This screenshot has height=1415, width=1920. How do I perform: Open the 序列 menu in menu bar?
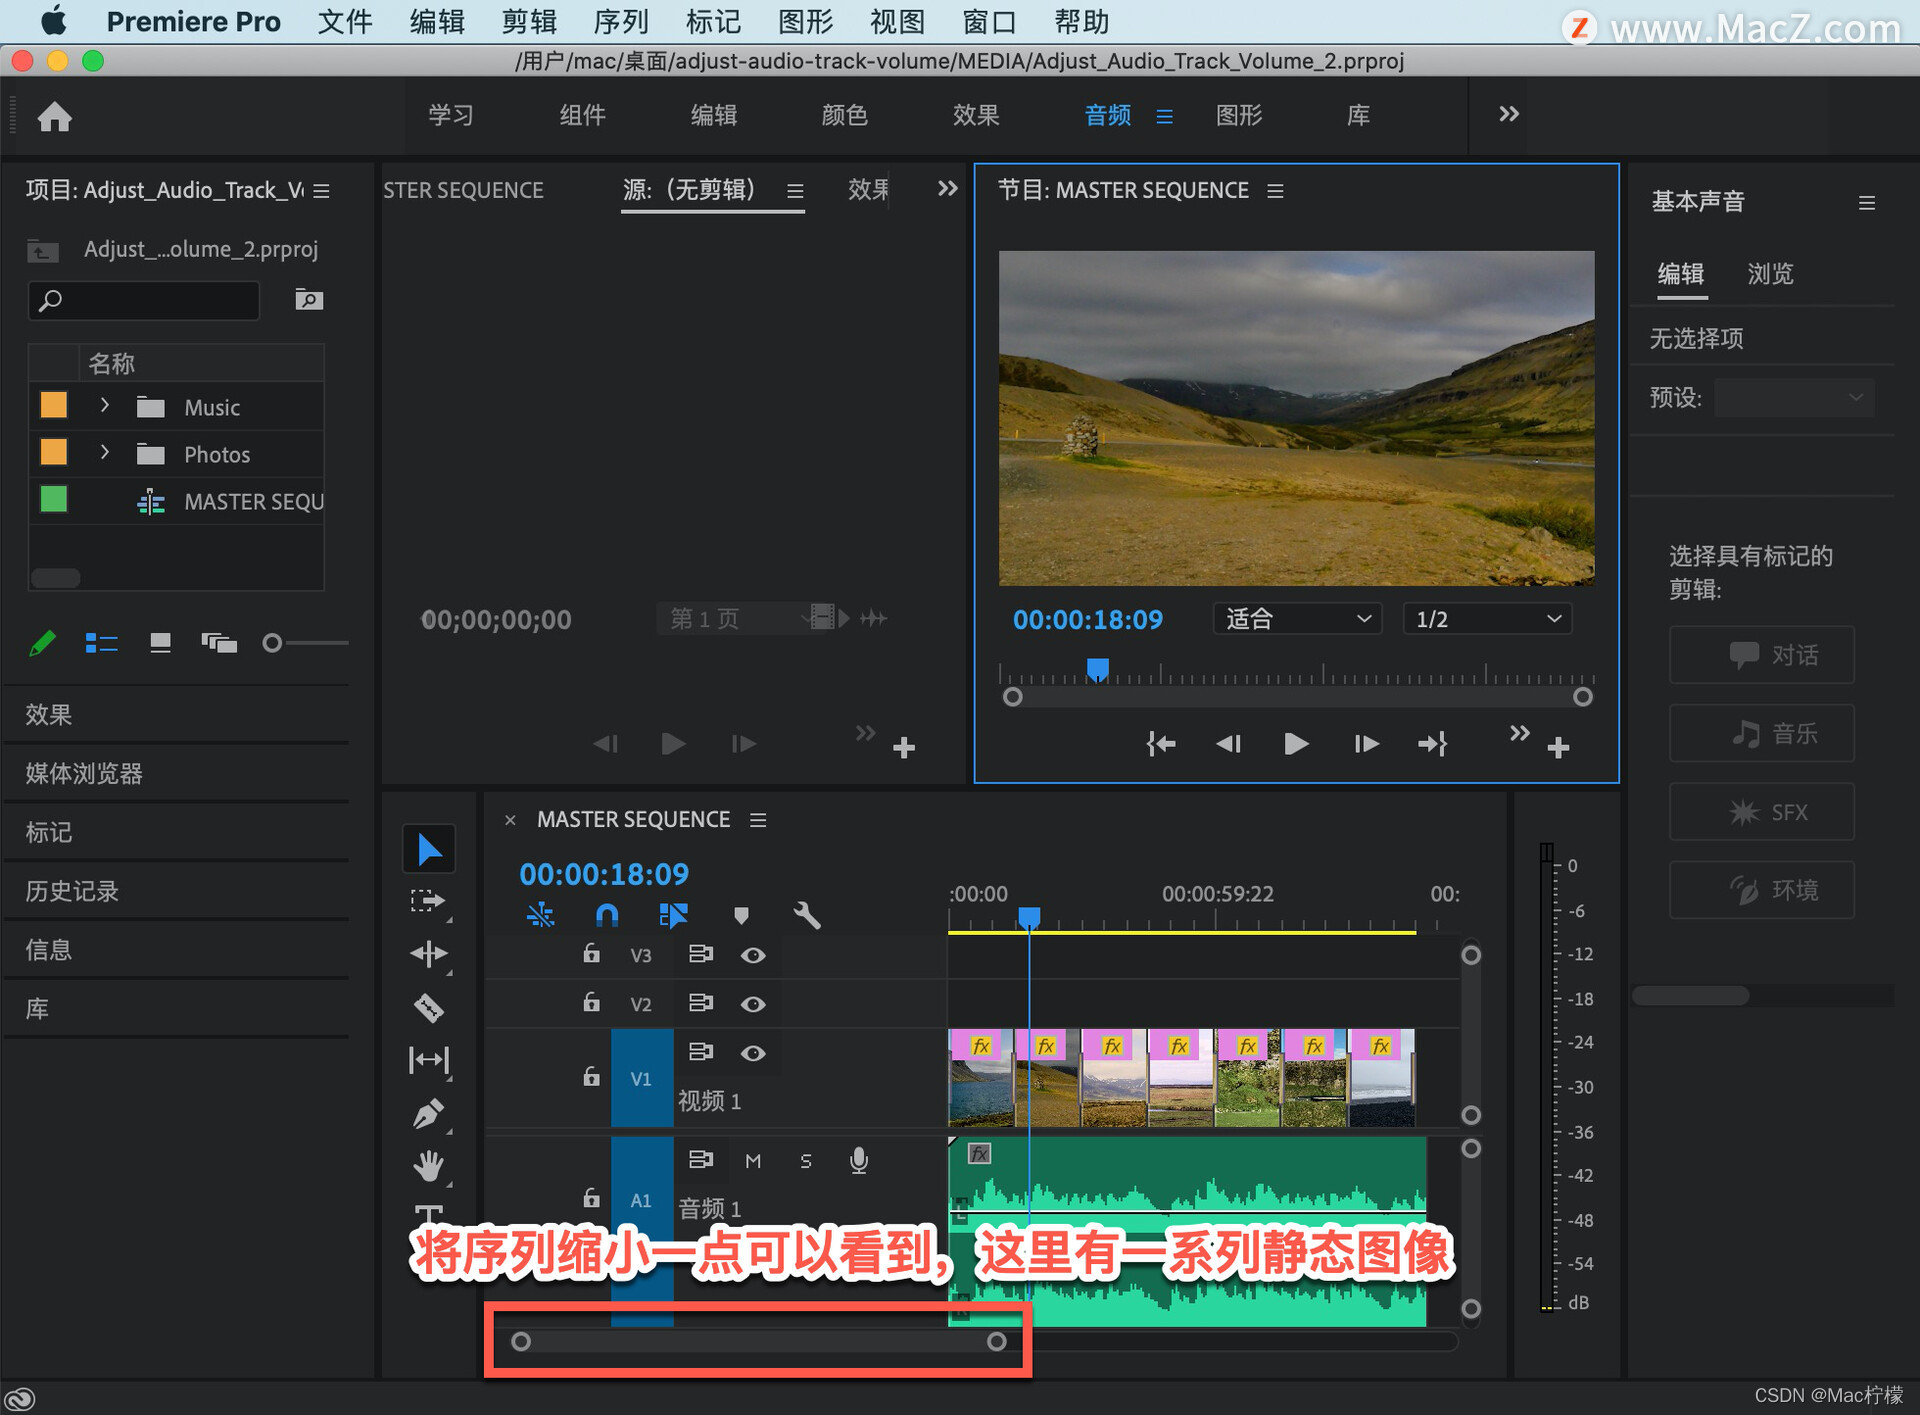620,22
